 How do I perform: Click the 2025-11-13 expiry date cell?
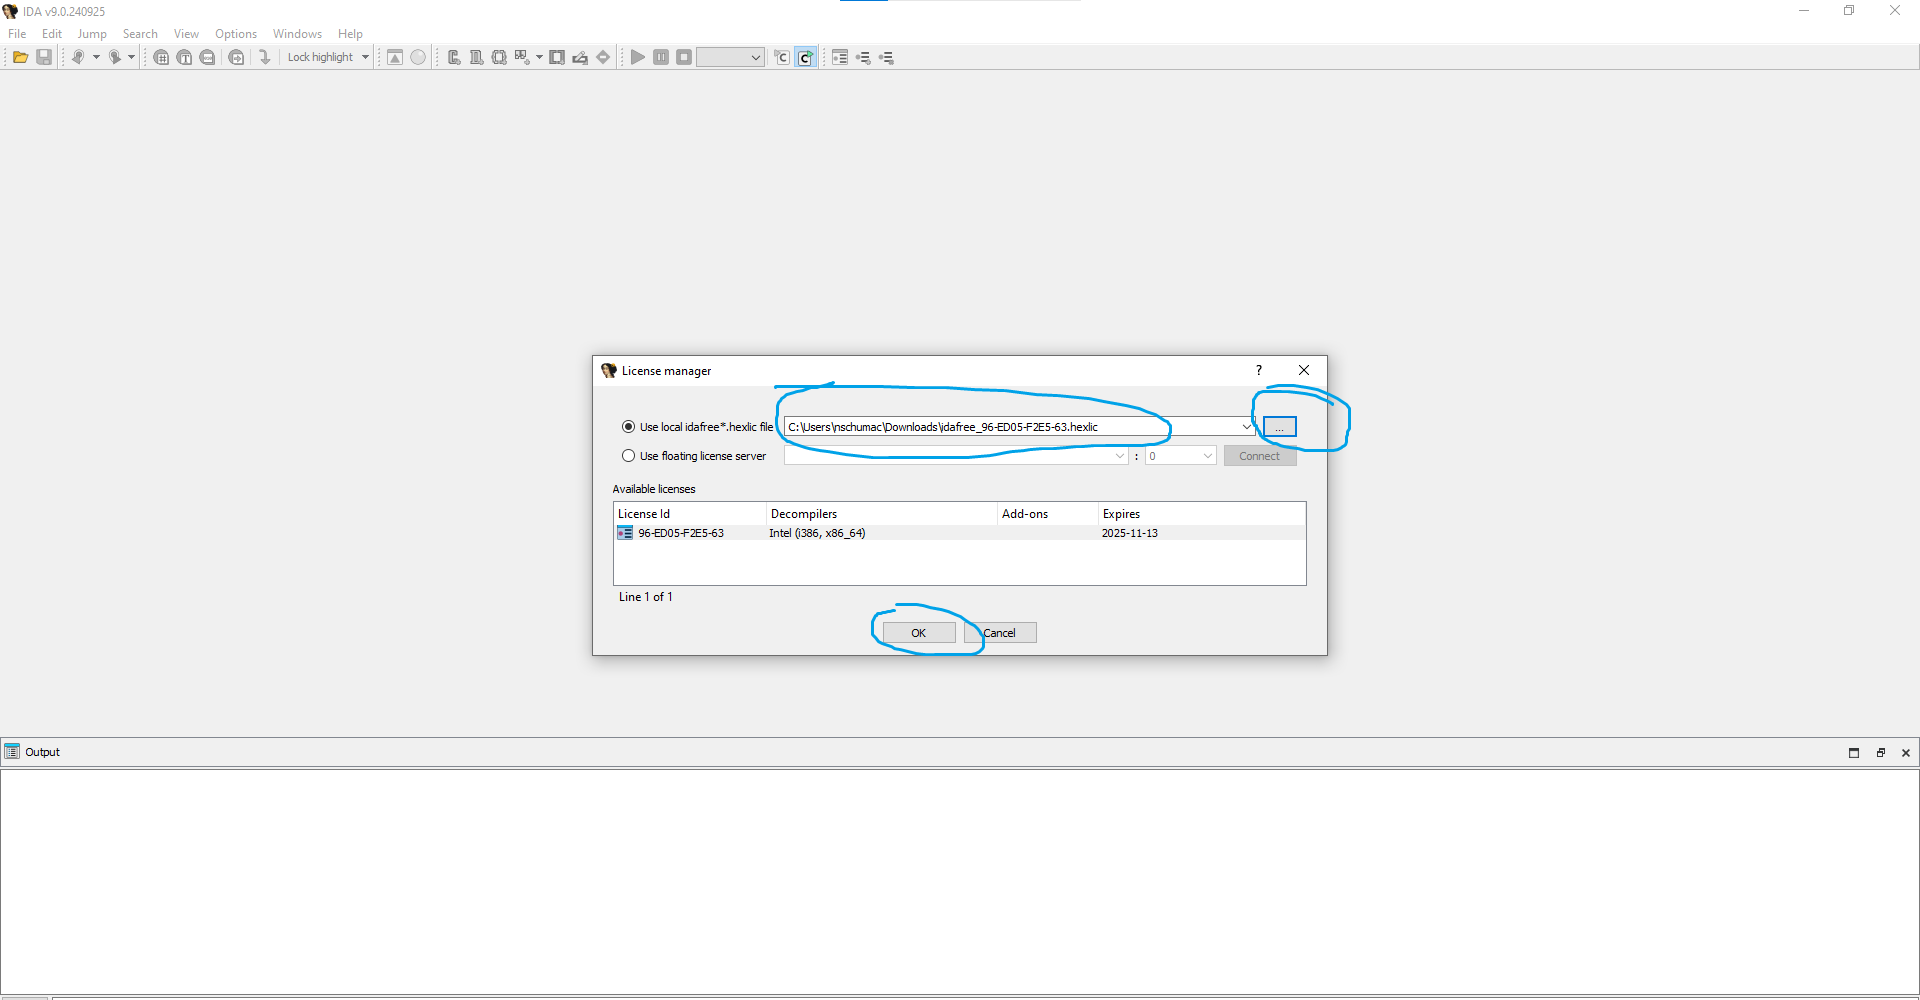[1130, 533]
